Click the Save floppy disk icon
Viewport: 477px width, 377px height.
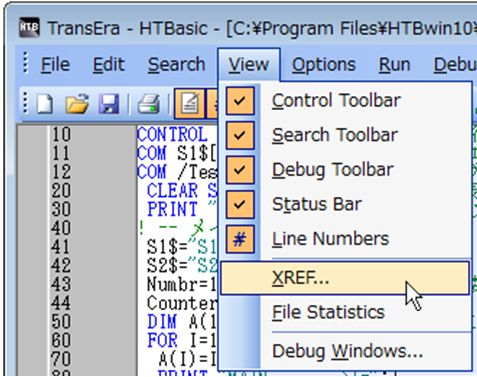[109, 104]
